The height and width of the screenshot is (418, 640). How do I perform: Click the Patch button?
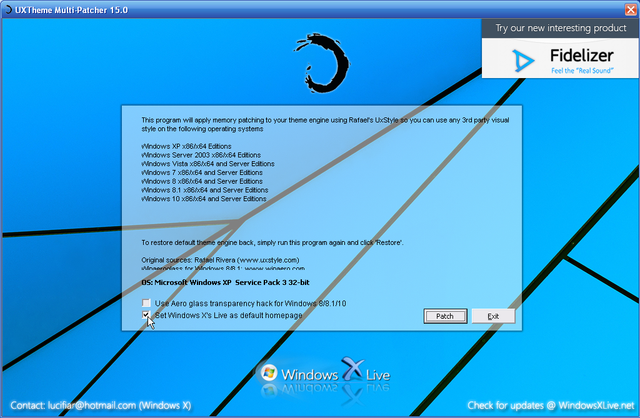pyautogui.click(x=445, y=316)
